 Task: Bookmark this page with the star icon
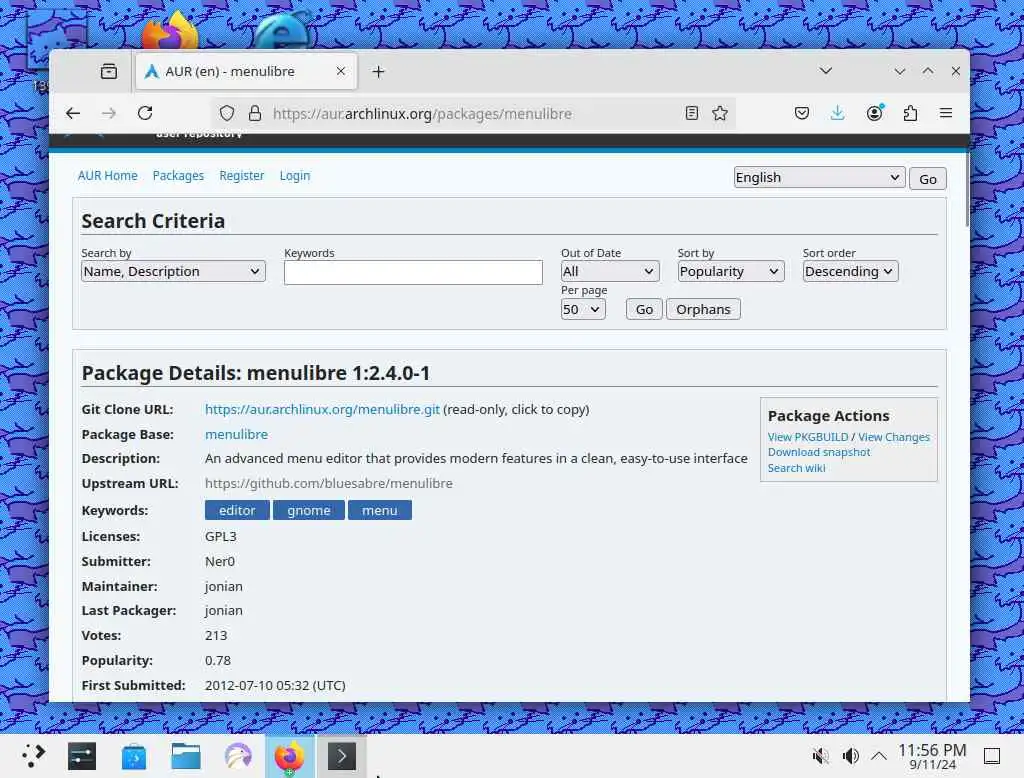720,113
